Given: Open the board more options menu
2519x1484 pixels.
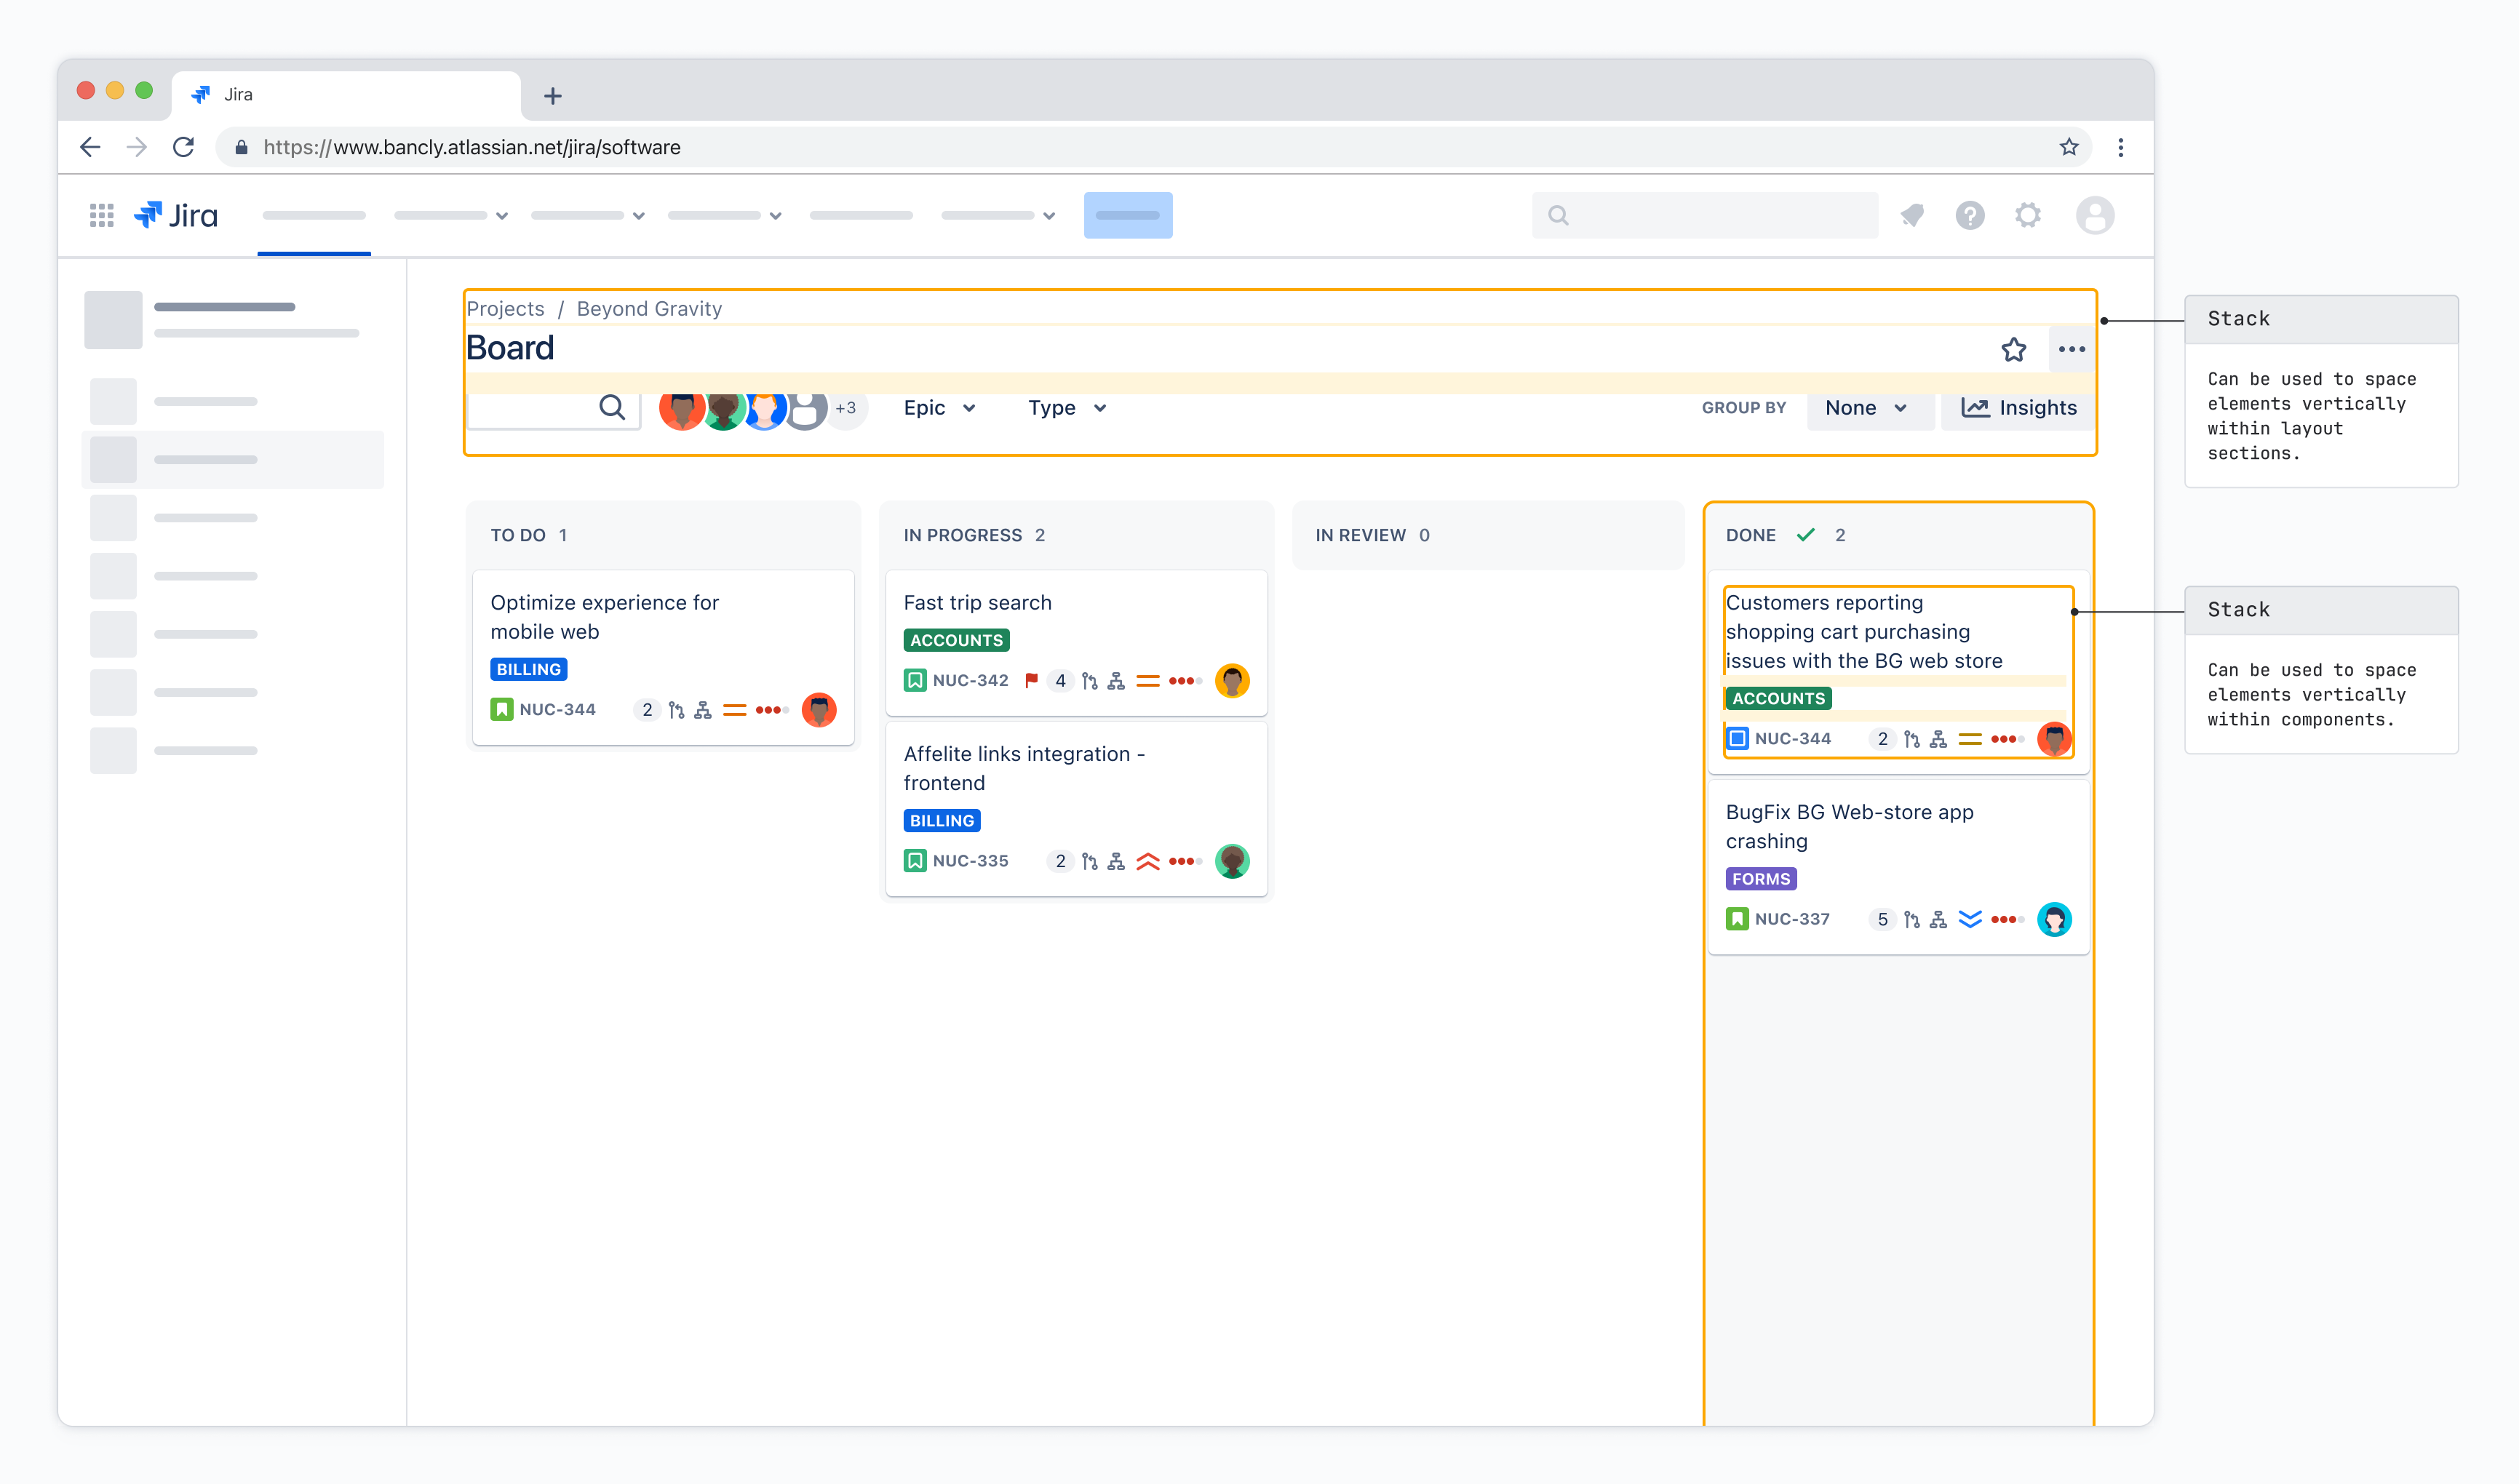Looking at the screenshot, I should (2071, 349).
